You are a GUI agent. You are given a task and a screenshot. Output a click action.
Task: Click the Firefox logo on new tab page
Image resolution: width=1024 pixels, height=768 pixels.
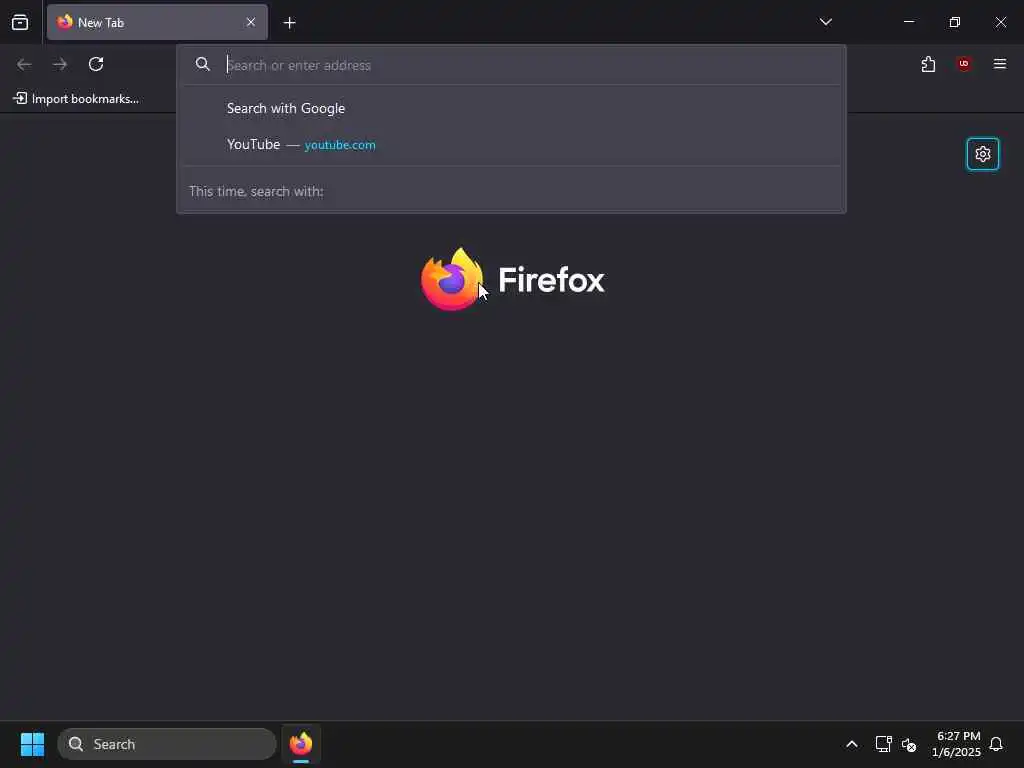[x=513, y=280]
